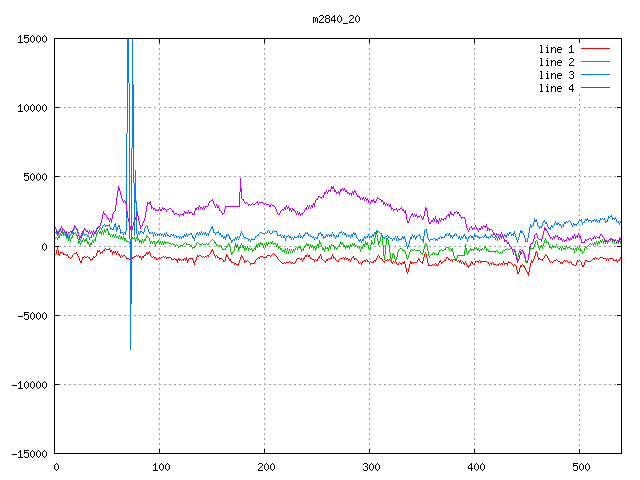Click the 100 x-axis tick label

160,467
